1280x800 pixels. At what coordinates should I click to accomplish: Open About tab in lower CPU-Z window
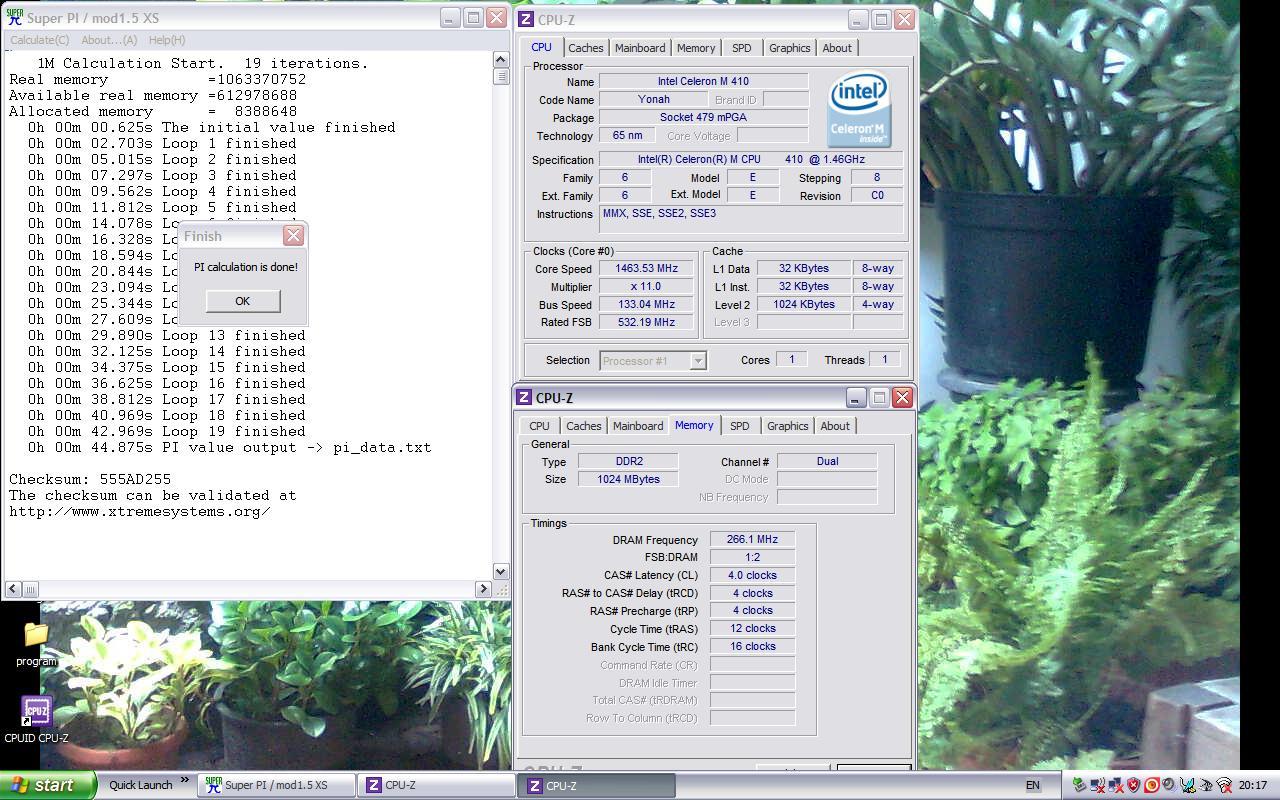[x=835, y=426]
